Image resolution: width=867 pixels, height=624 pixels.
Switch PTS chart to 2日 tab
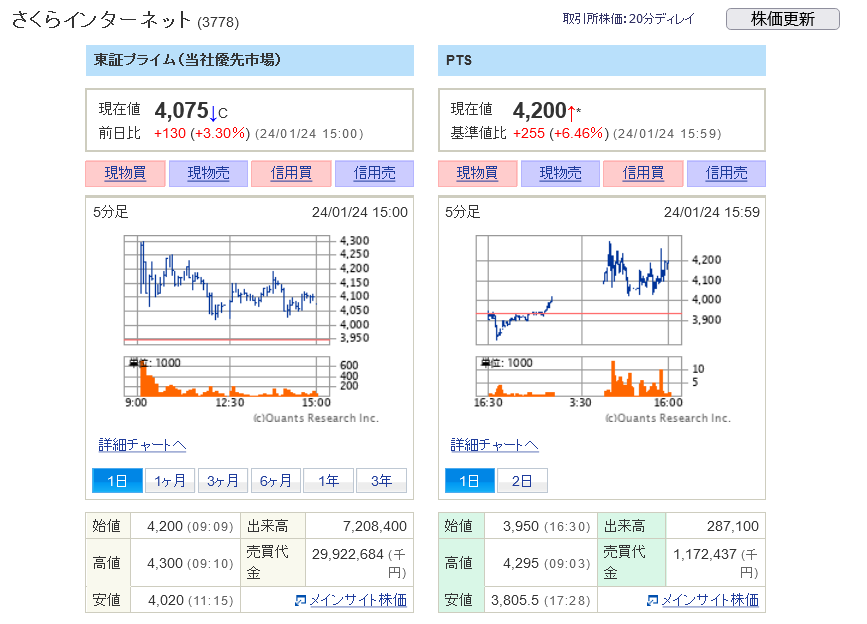pyautogui.click(x=522, y=481)
